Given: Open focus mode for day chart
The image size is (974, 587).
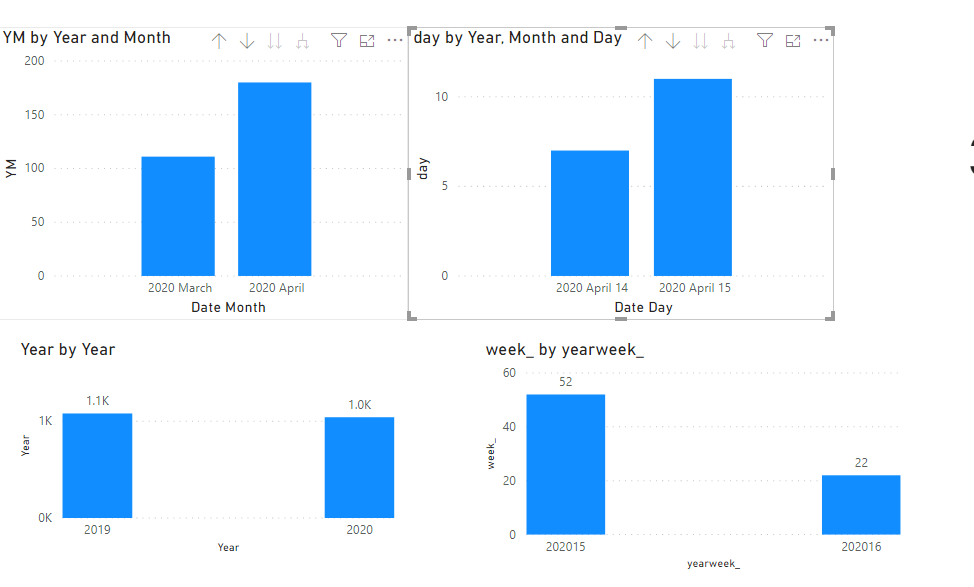Looking at the screenshot, I should click(x=793, y=41).
